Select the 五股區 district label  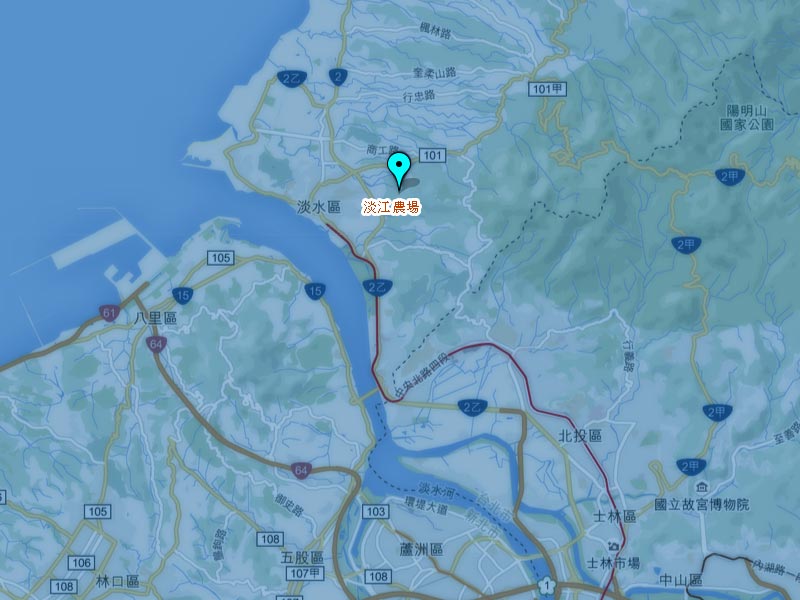[302, 557]
